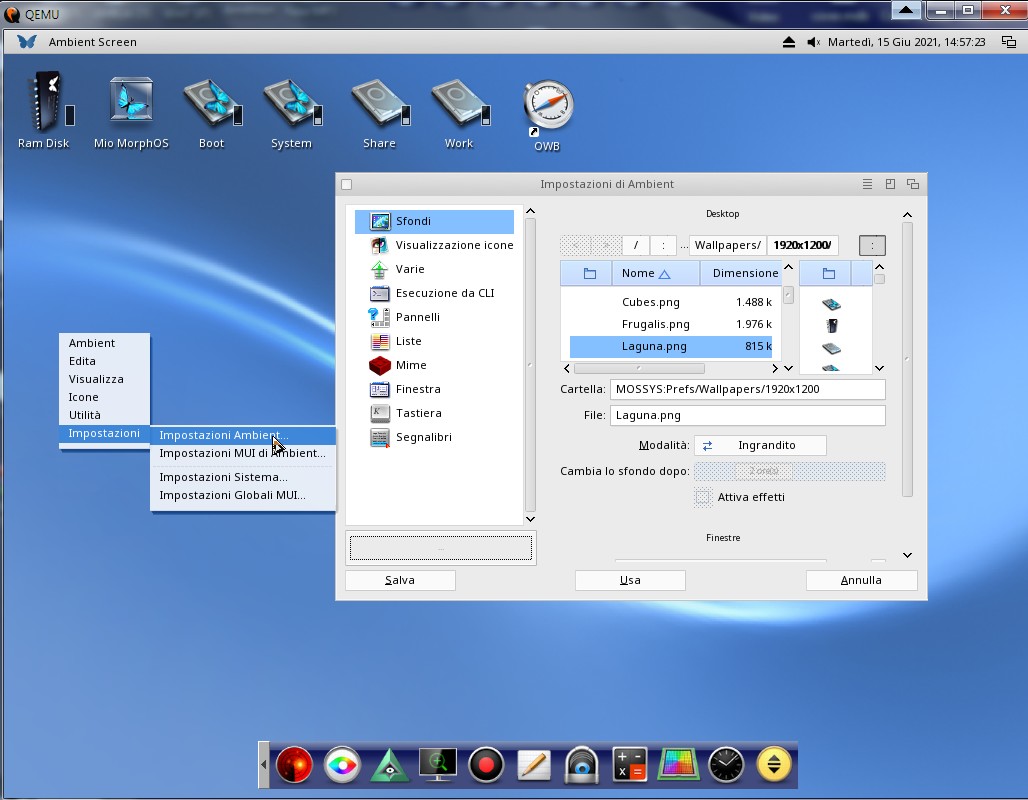The image size is (1028, 800).
Task: Open the notepad with pencil dock icon
Action: click(534, 765)
